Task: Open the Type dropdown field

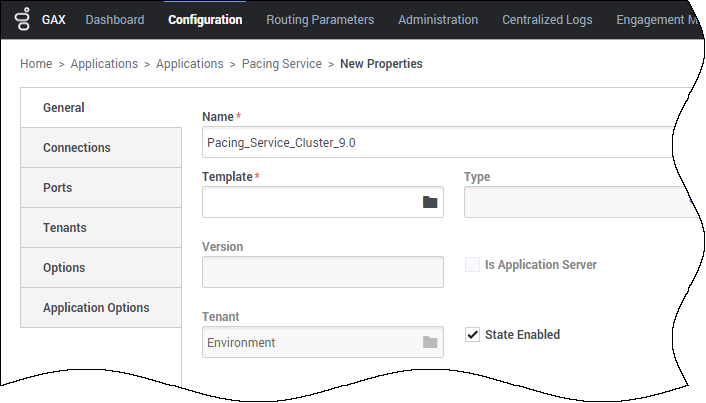Action: 581,202
